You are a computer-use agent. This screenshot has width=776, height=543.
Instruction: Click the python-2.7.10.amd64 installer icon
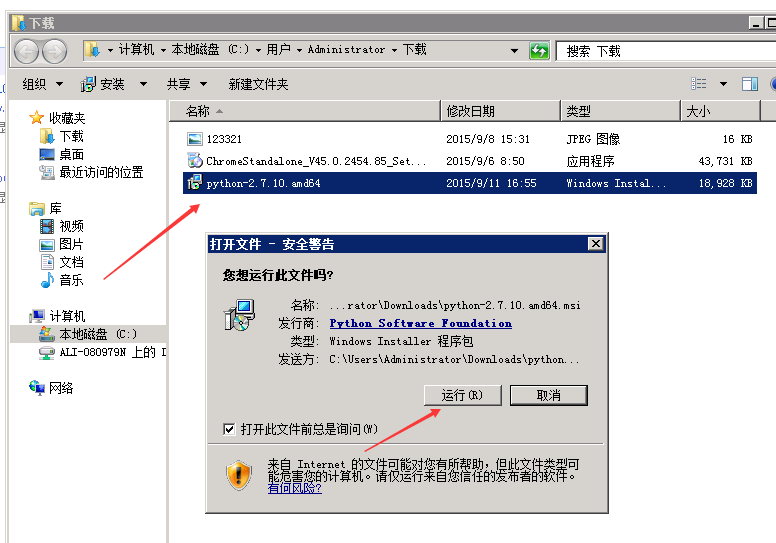point(195,183)
